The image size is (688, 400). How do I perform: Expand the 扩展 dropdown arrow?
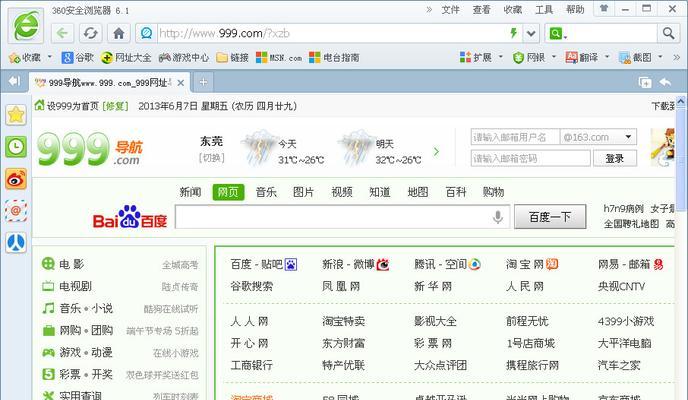(501, 57)
